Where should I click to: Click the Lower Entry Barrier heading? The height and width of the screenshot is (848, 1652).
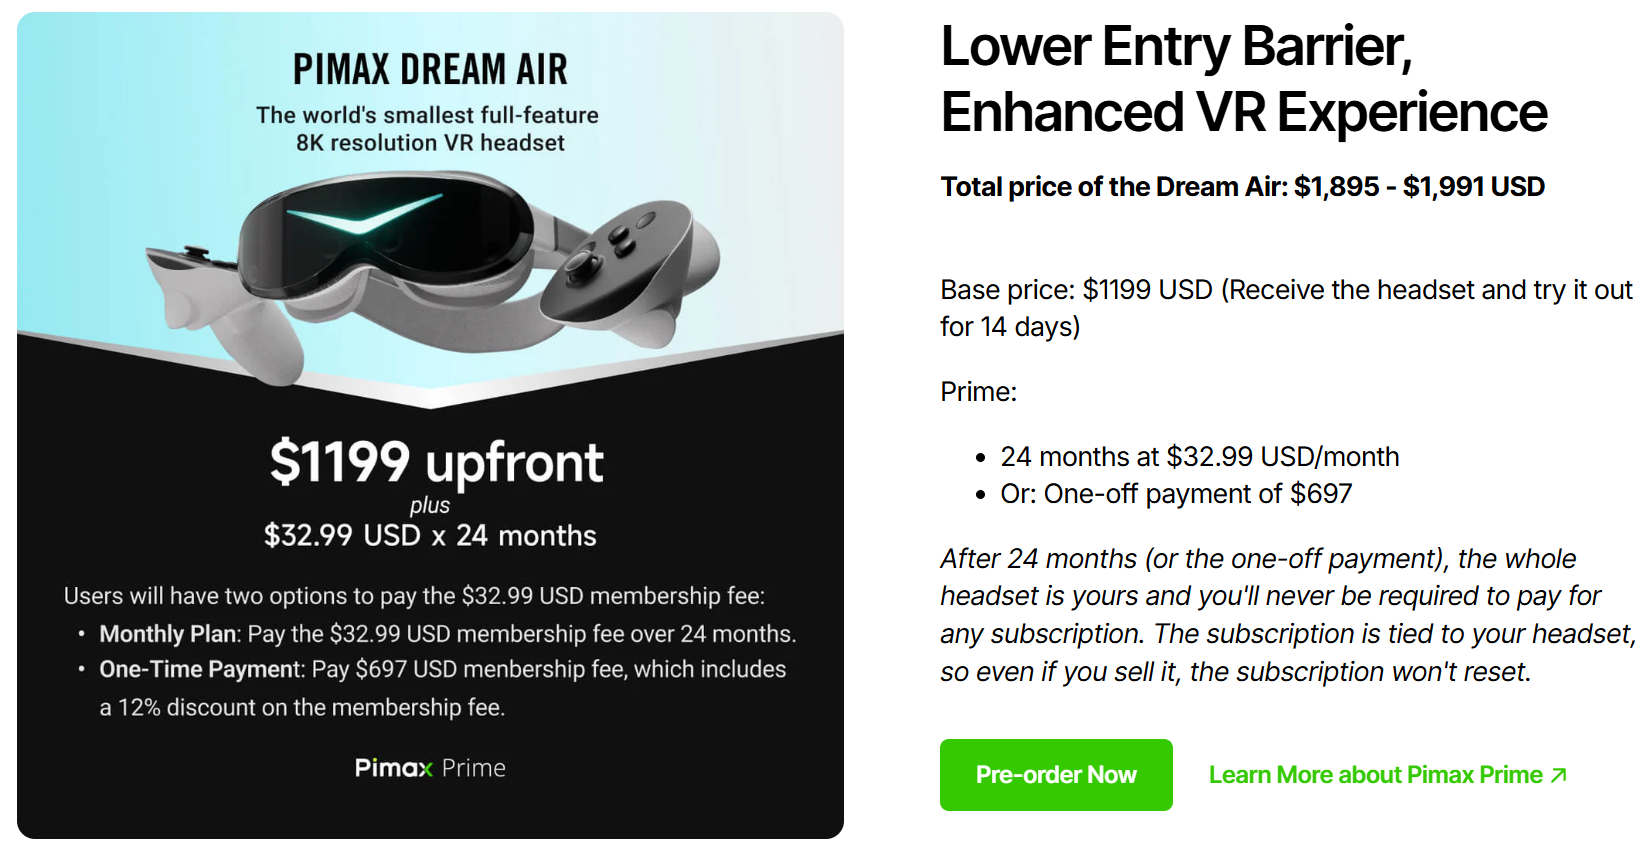[1243, 79]
